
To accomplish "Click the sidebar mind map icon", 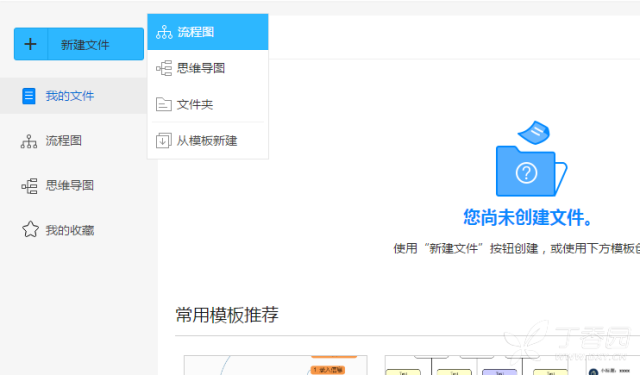I will pyautogui.click(x=29, y=186).
